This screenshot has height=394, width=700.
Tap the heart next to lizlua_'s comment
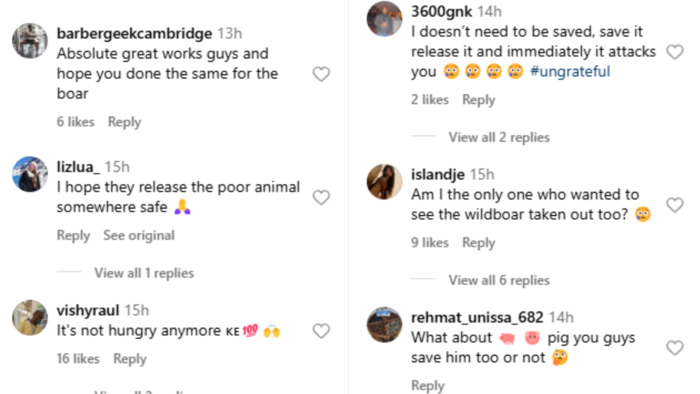pos(321,198)
